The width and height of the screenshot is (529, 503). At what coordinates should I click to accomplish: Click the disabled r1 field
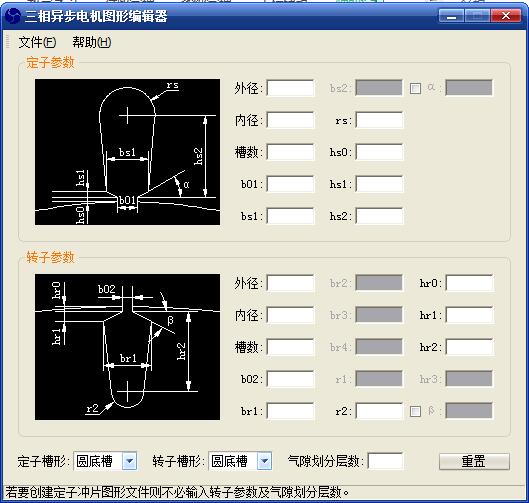coord(379,379)
